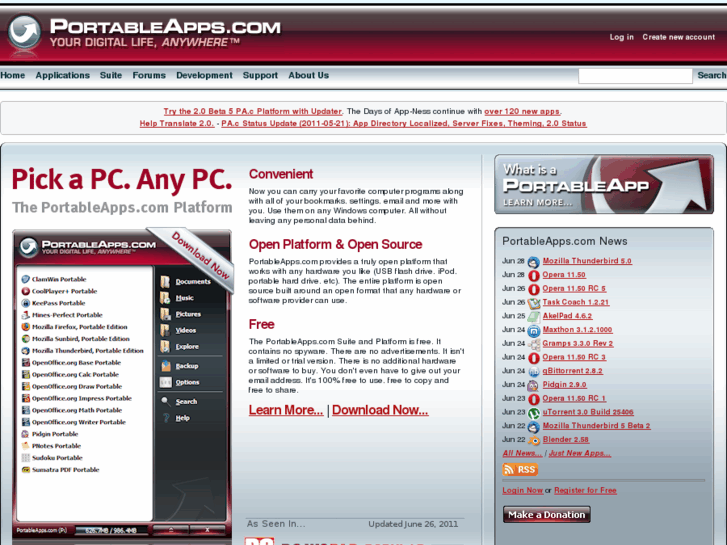727x545 pixels.
Task: Click the Task Coach 1.2.21 icon
Action: [x=534, y=303]
